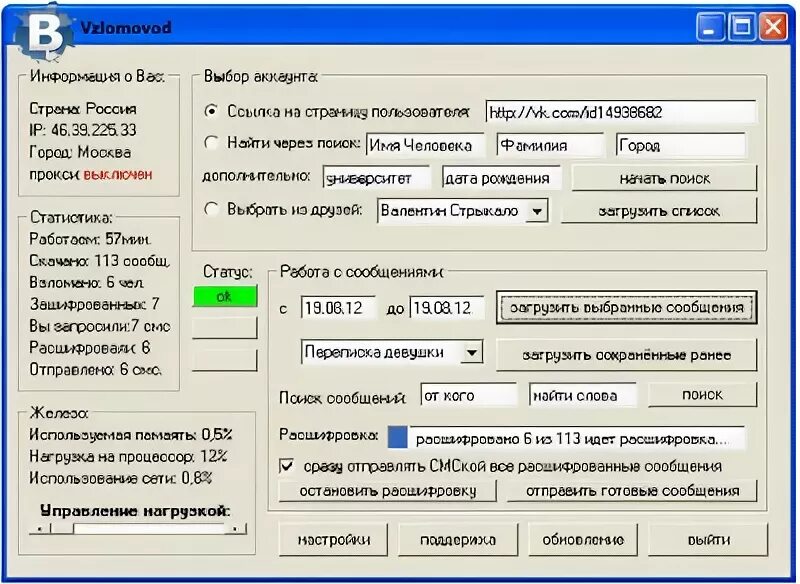Click the 'загрузить список' button
The width and height of the screenshot is (800, 584).
659,211
